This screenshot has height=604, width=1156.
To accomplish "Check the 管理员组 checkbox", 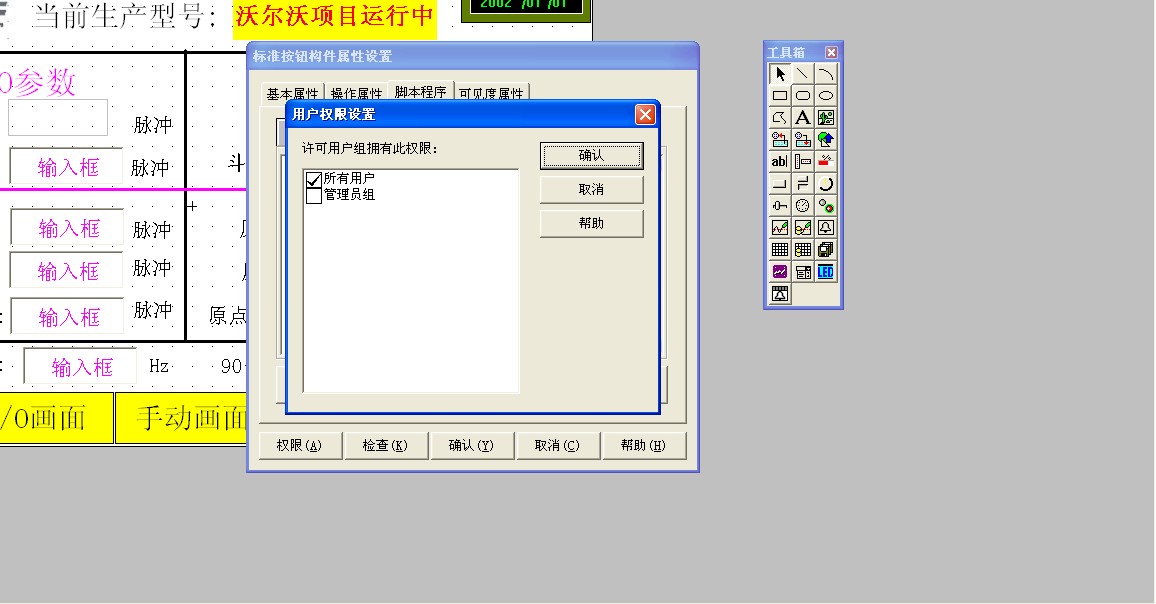I will [x=314, y=195].
